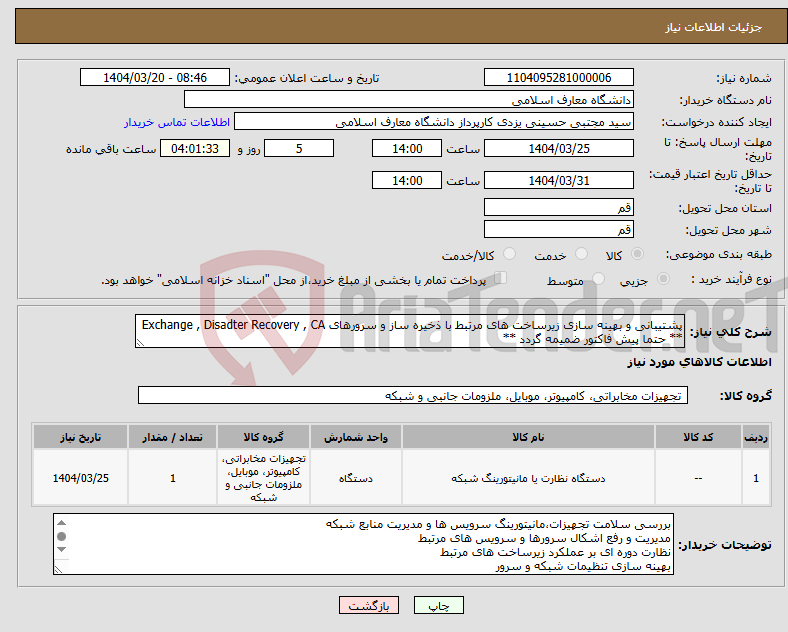Click the resize handle of buyer notes box

click(59, 570)
